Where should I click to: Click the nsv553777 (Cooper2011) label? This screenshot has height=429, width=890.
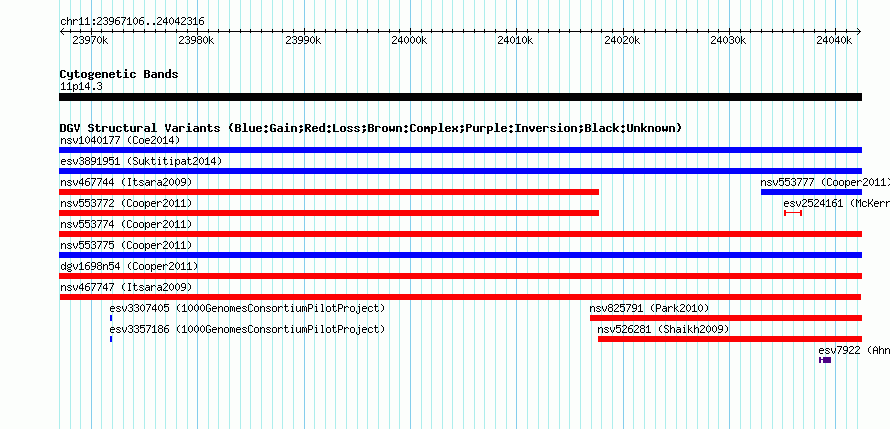coord(825,182)
